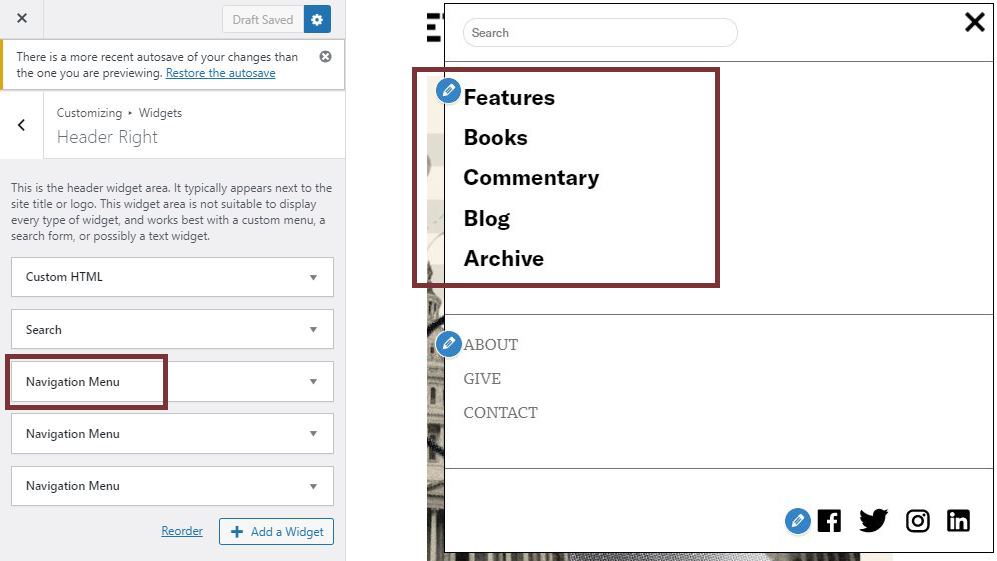Click the Reorder link
This screenshot has width=997, height=561.
[182, 531]
